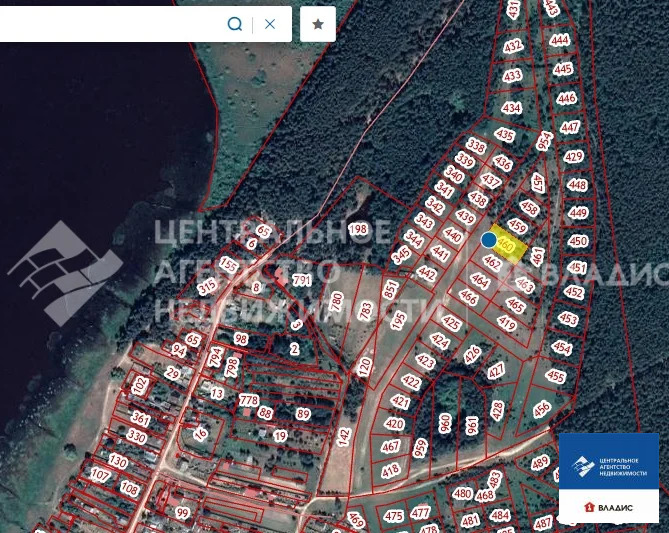Select parcel 120 on the map
The width and height of the screenshot is (669, 533).
tap(365, 367)
